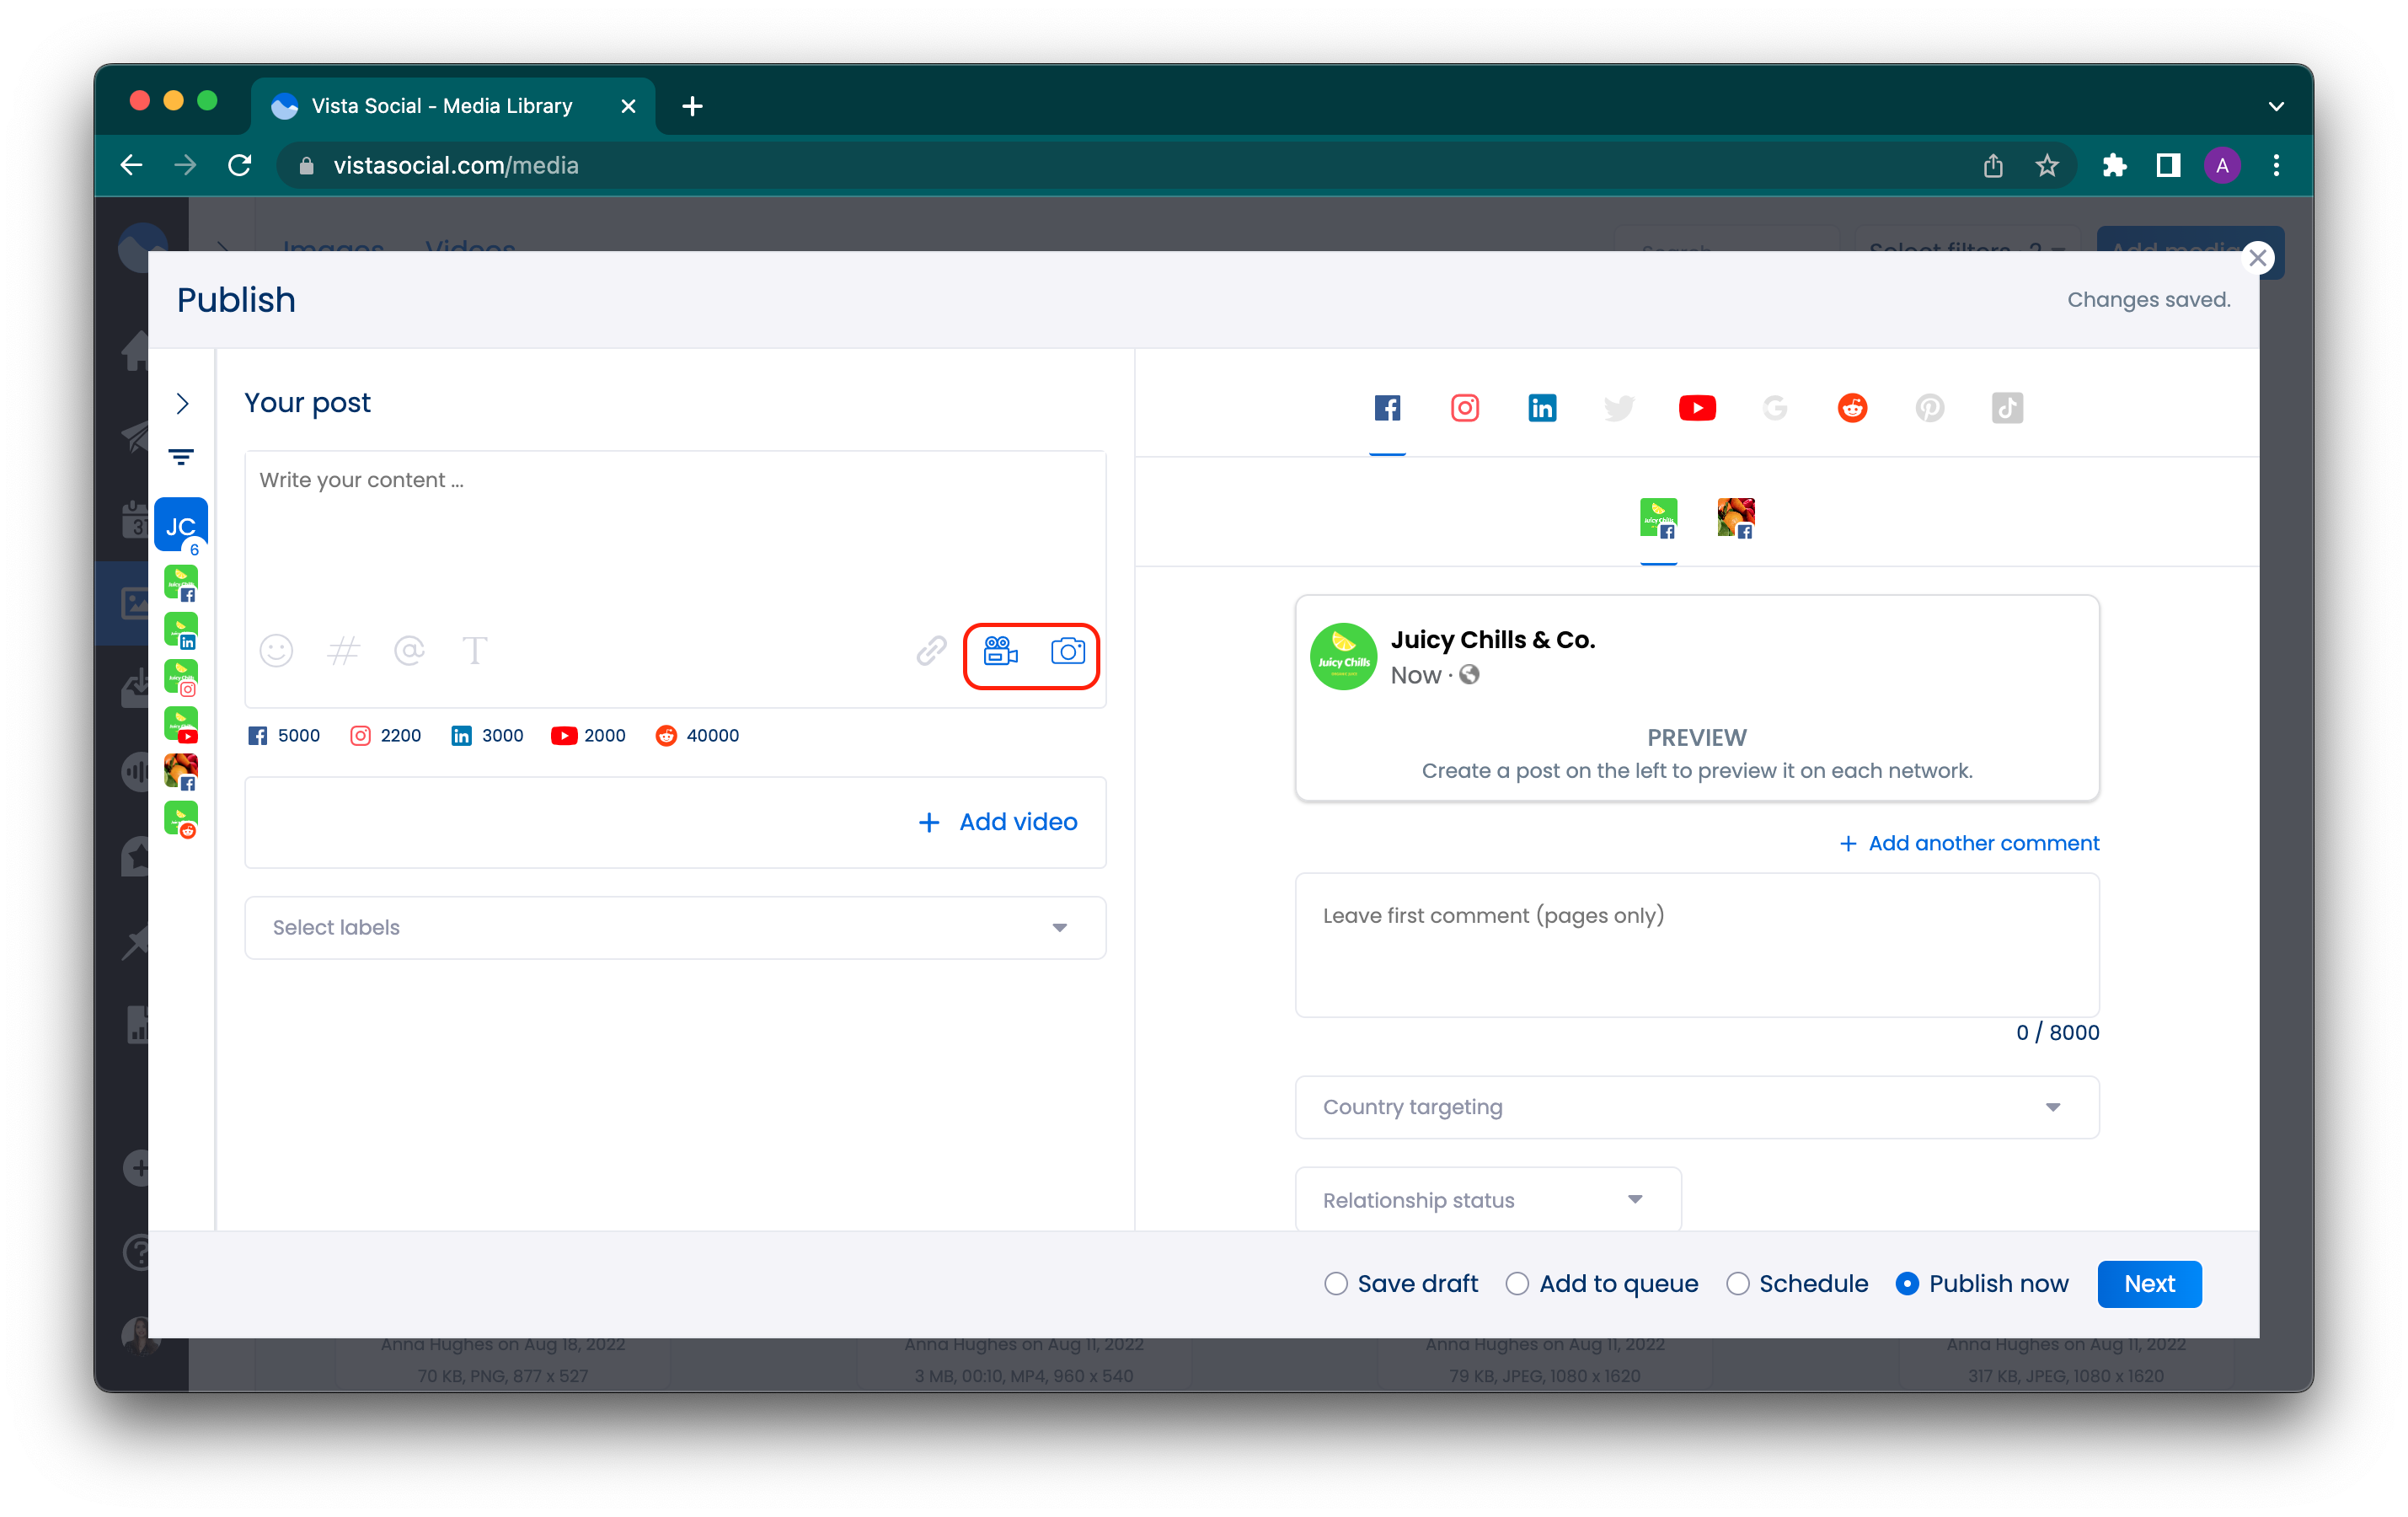Toggle the Juicy Chills Reddit profile in sidebar

point(181,819)
